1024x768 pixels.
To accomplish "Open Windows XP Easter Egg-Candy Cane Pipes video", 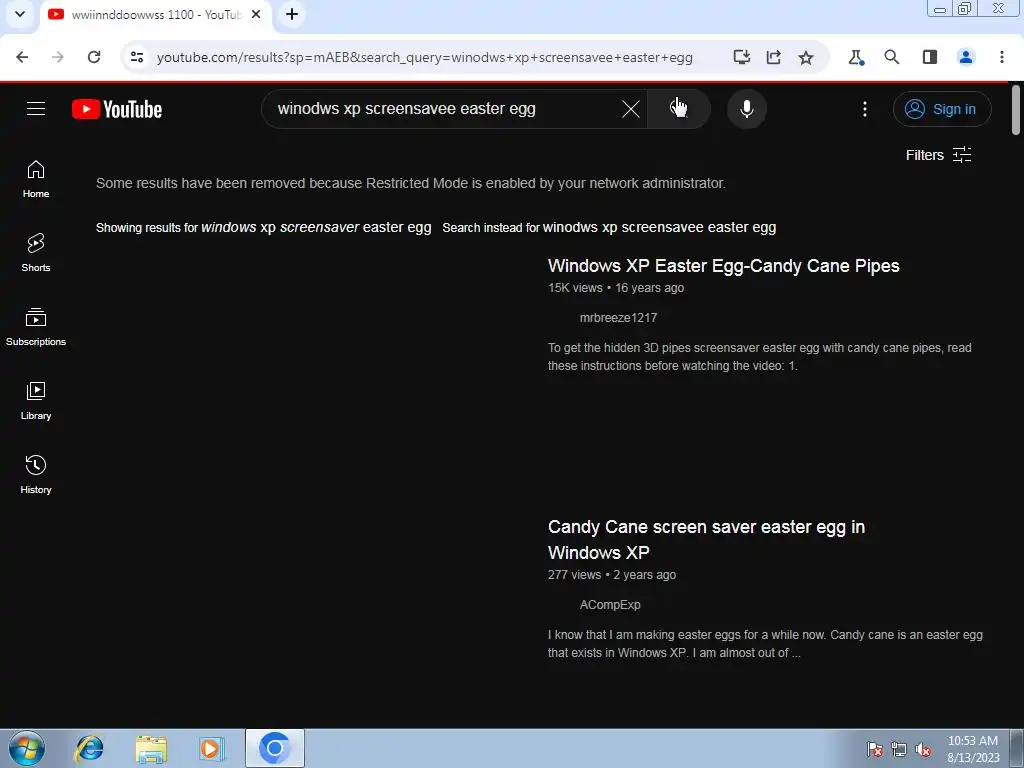I will coord(724,266).
